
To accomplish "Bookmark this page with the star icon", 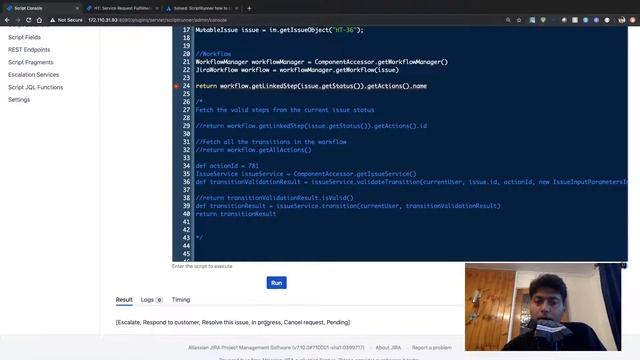I will click(519, 20).
